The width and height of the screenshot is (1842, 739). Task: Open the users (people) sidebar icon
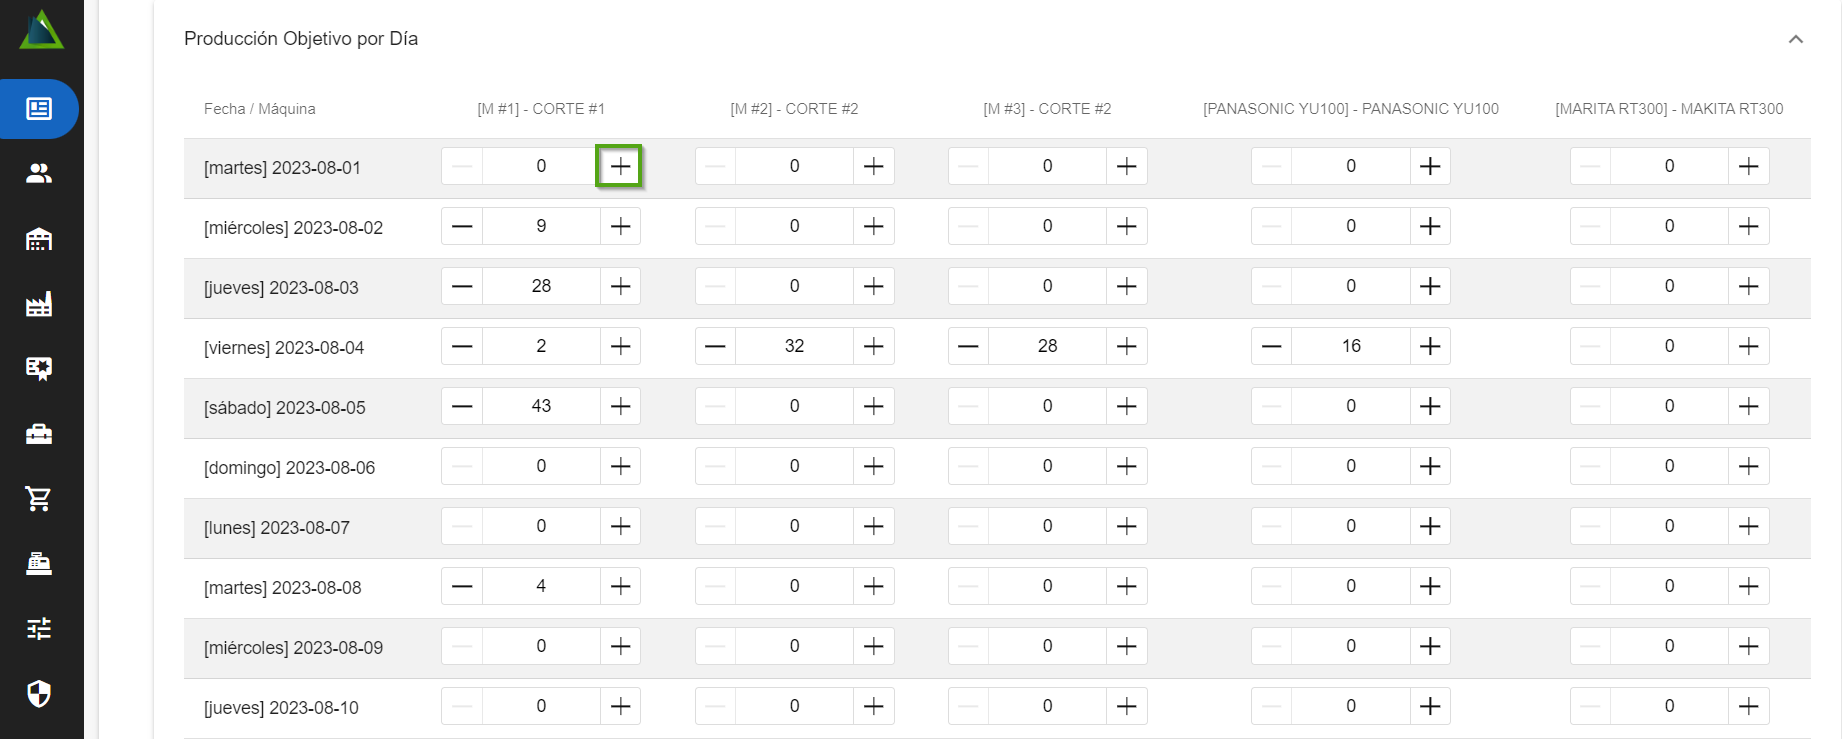click(39, 174)
